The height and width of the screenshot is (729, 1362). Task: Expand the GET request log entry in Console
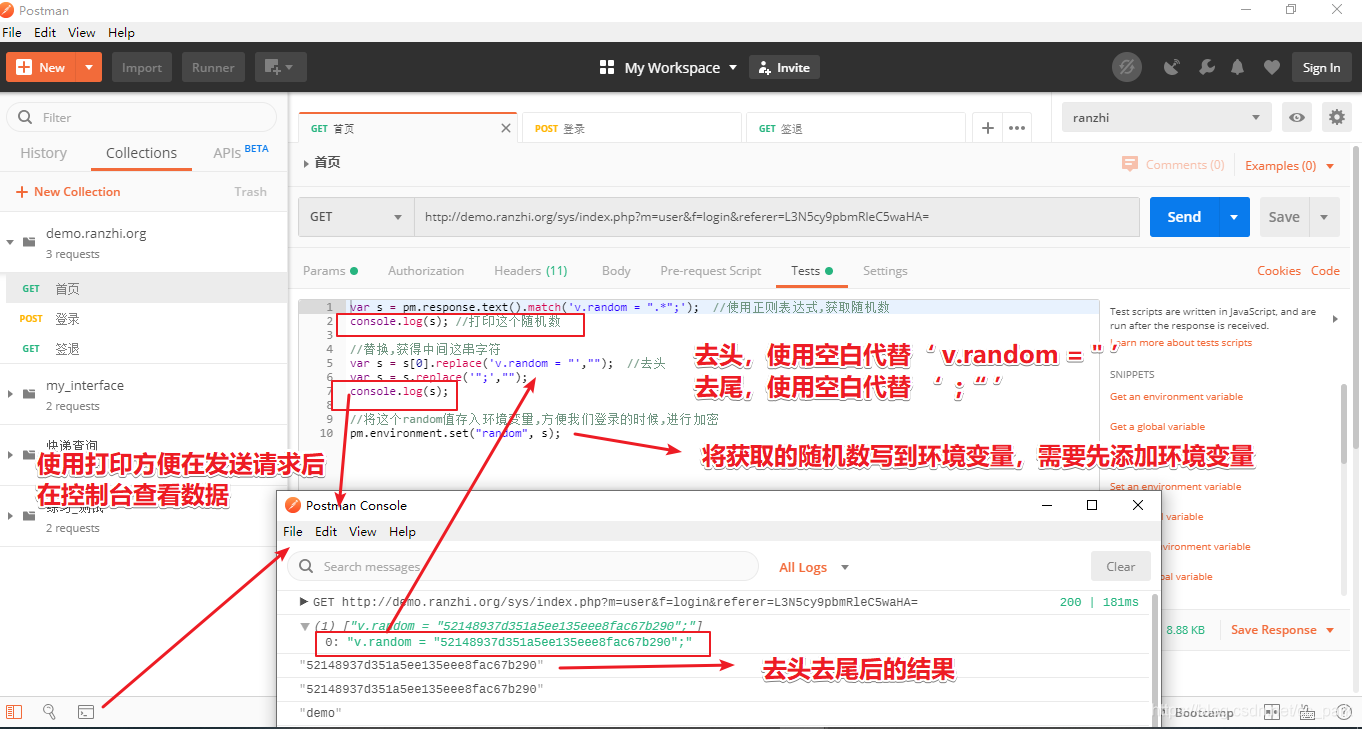[304, 602]
